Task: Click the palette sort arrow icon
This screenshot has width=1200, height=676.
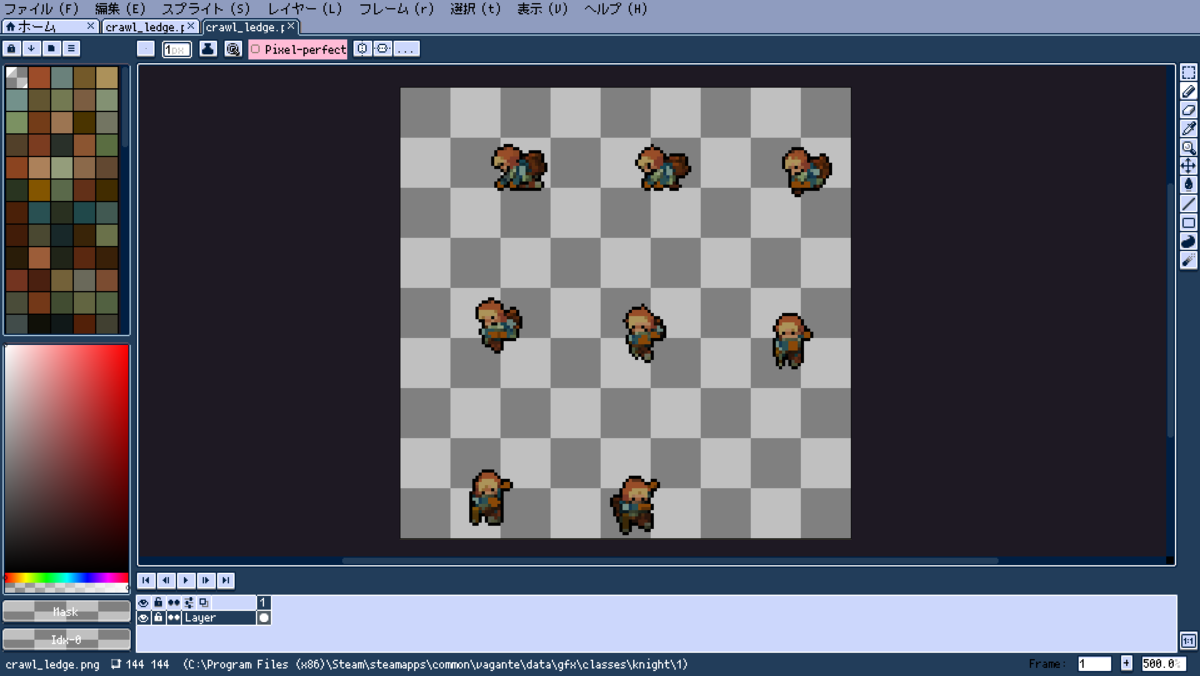Action: click(32, 48)
